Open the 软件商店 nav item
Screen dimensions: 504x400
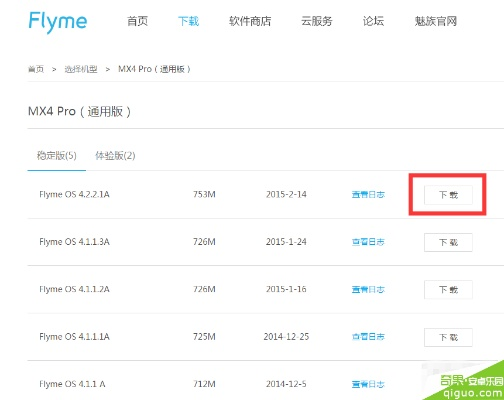click(x=250, y=21)
